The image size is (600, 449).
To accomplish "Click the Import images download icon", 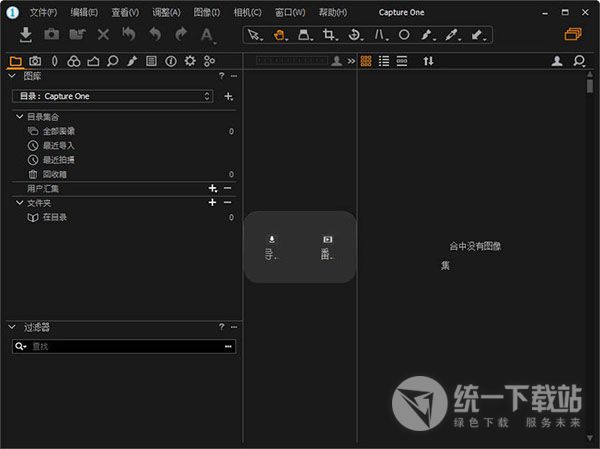I will pyautogui.click(x=27, y=34).
